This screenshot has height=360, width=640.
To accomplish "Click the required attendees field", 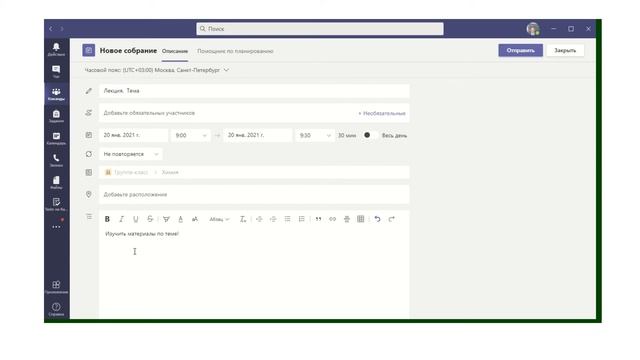I will 227,113.
